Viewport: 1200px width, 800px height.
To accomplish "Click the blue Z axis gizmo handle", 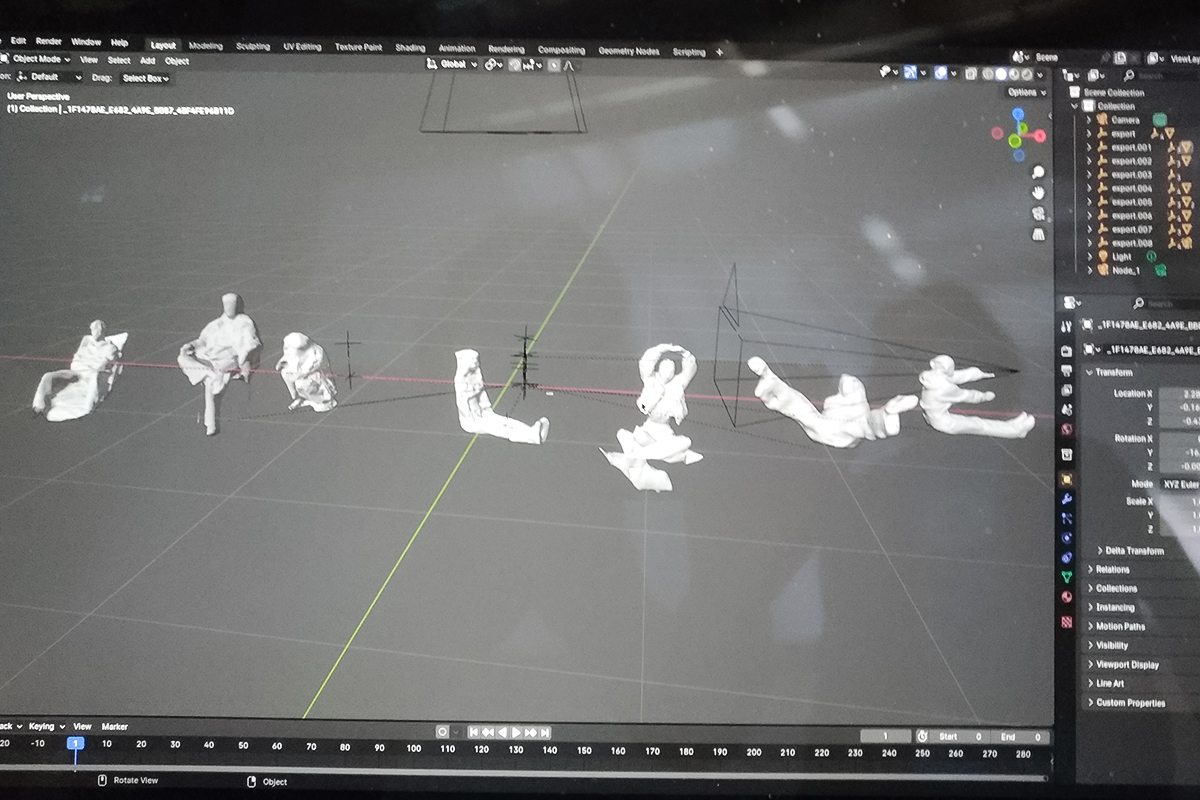I will tap(1017, 115).
